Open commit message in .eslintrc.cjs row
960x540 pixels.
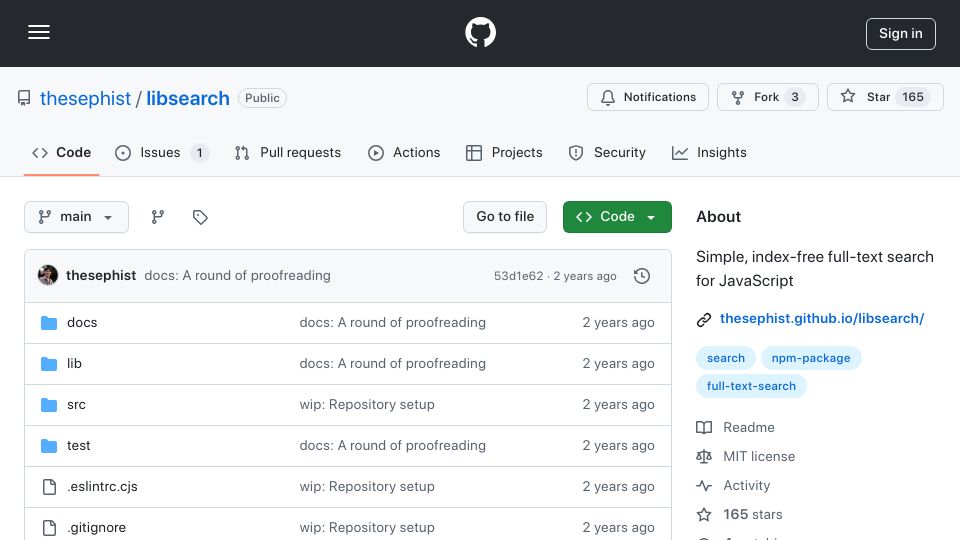coord(367,487)
